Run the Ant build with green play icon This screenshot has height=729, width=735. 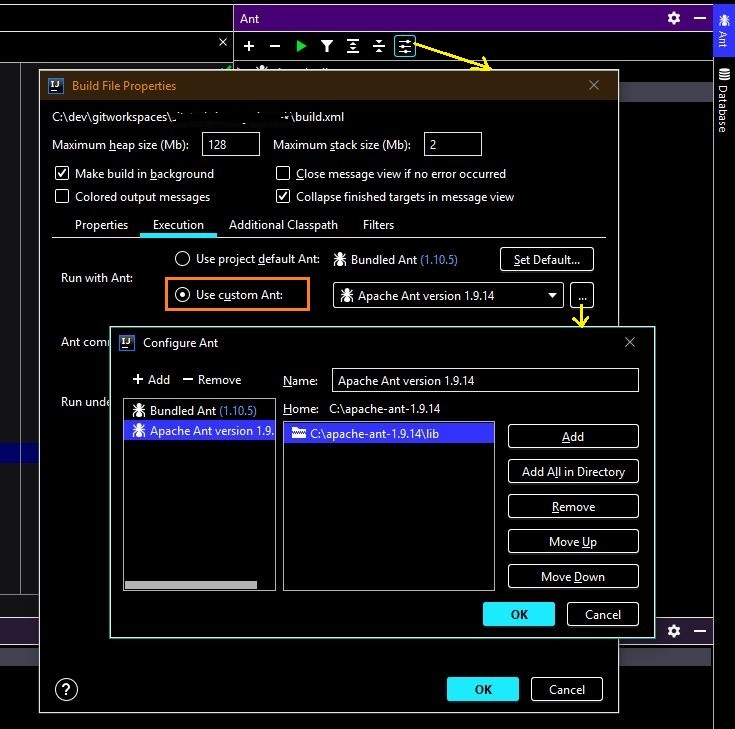coord(301,46)
